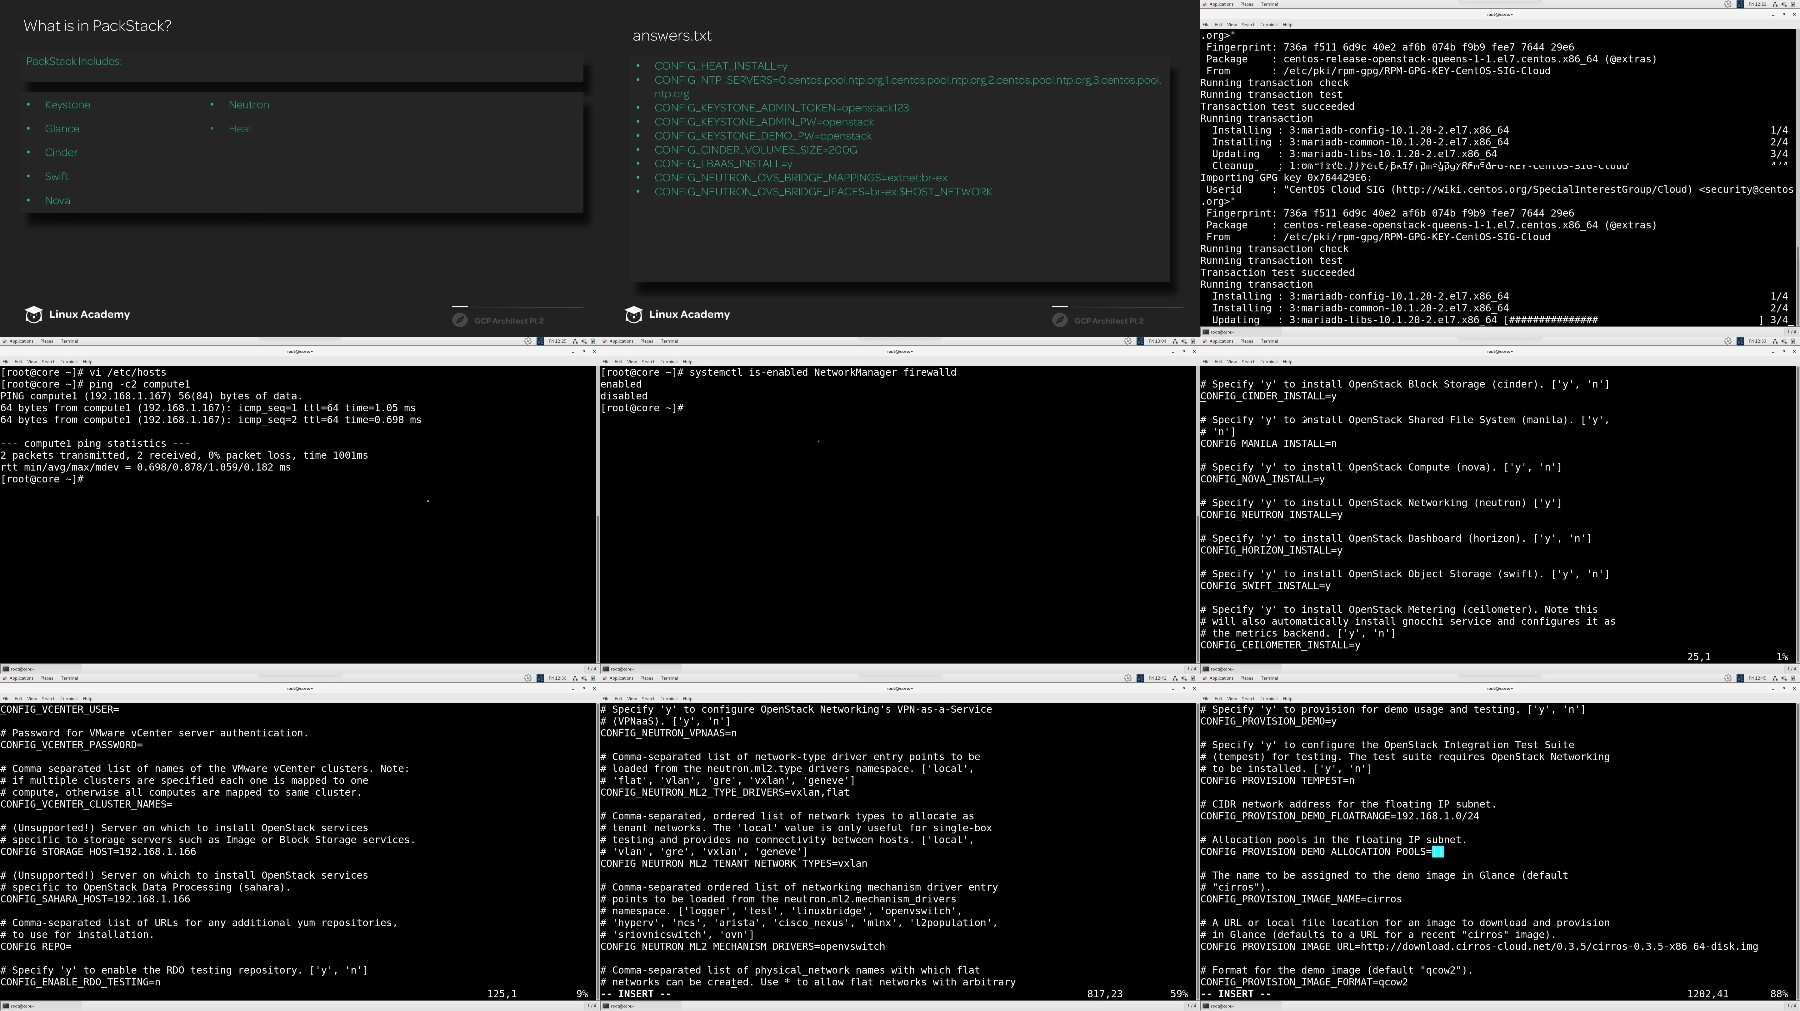This screenshot has width=1800, height=1011.
Task: Click the CONFIG_CINDER_VOLUMES_SIZE=200G line
Action: (x=756, y=150)
